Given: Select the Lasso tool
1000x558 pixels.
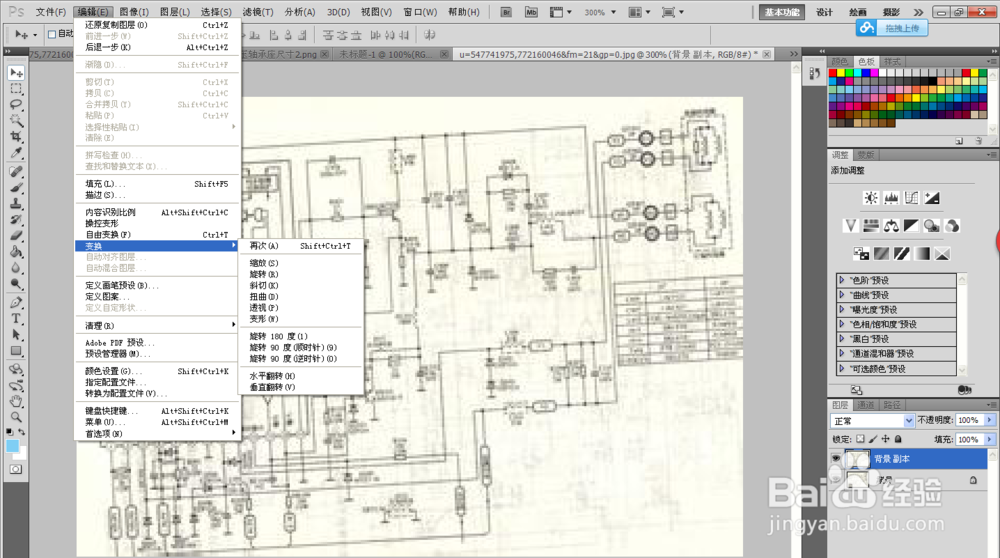Looking at the screenshot, I should point(16,105).
